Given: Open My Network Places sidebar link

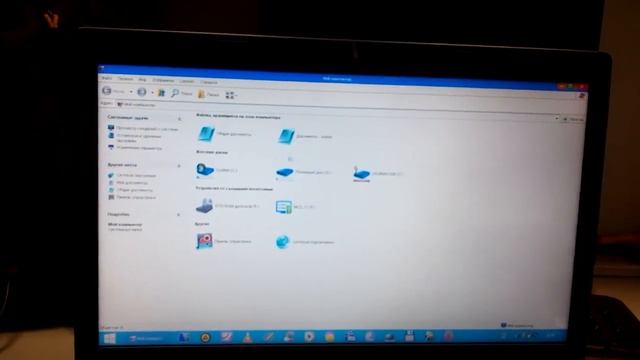Looking at the screenshot, I should 132,176.
